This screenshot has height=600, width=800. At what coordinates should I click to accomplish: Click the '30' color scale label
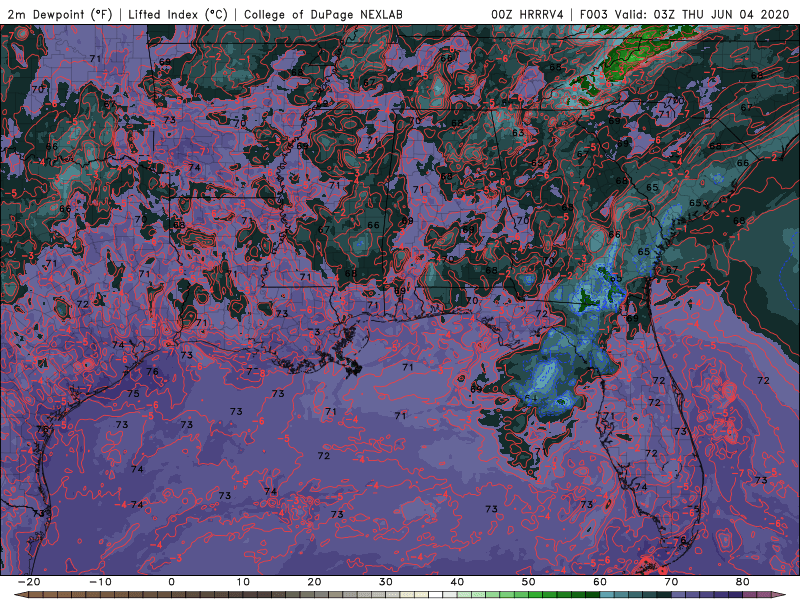[x=386, y=582]
